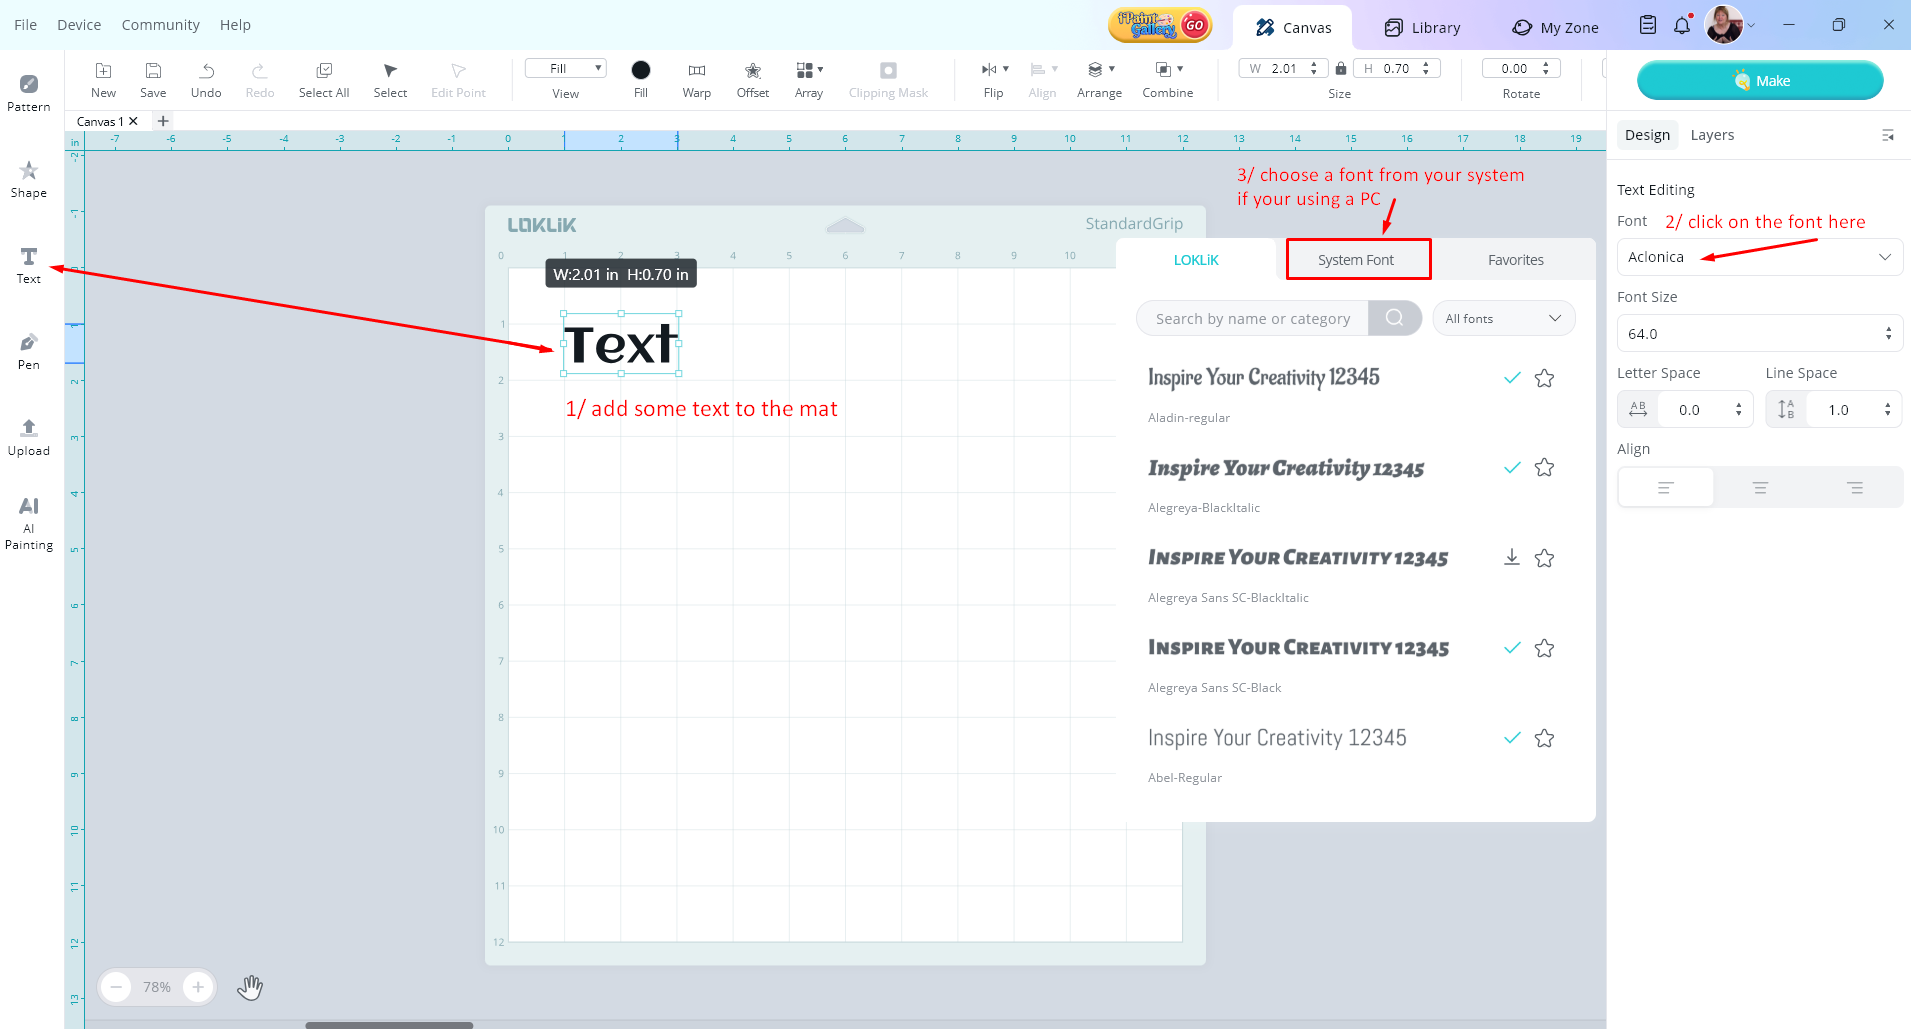Viewport: 1911px width, 1029px height.
Task: Select the Pen drawing tool
Action: (29, 351)
